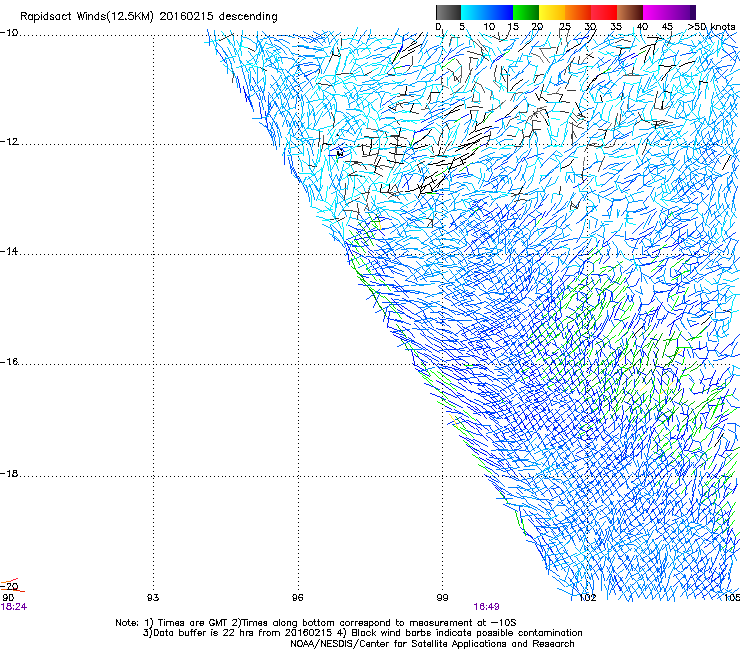Click the longitude label '96'
740x650 pixels.
(297, 598)
